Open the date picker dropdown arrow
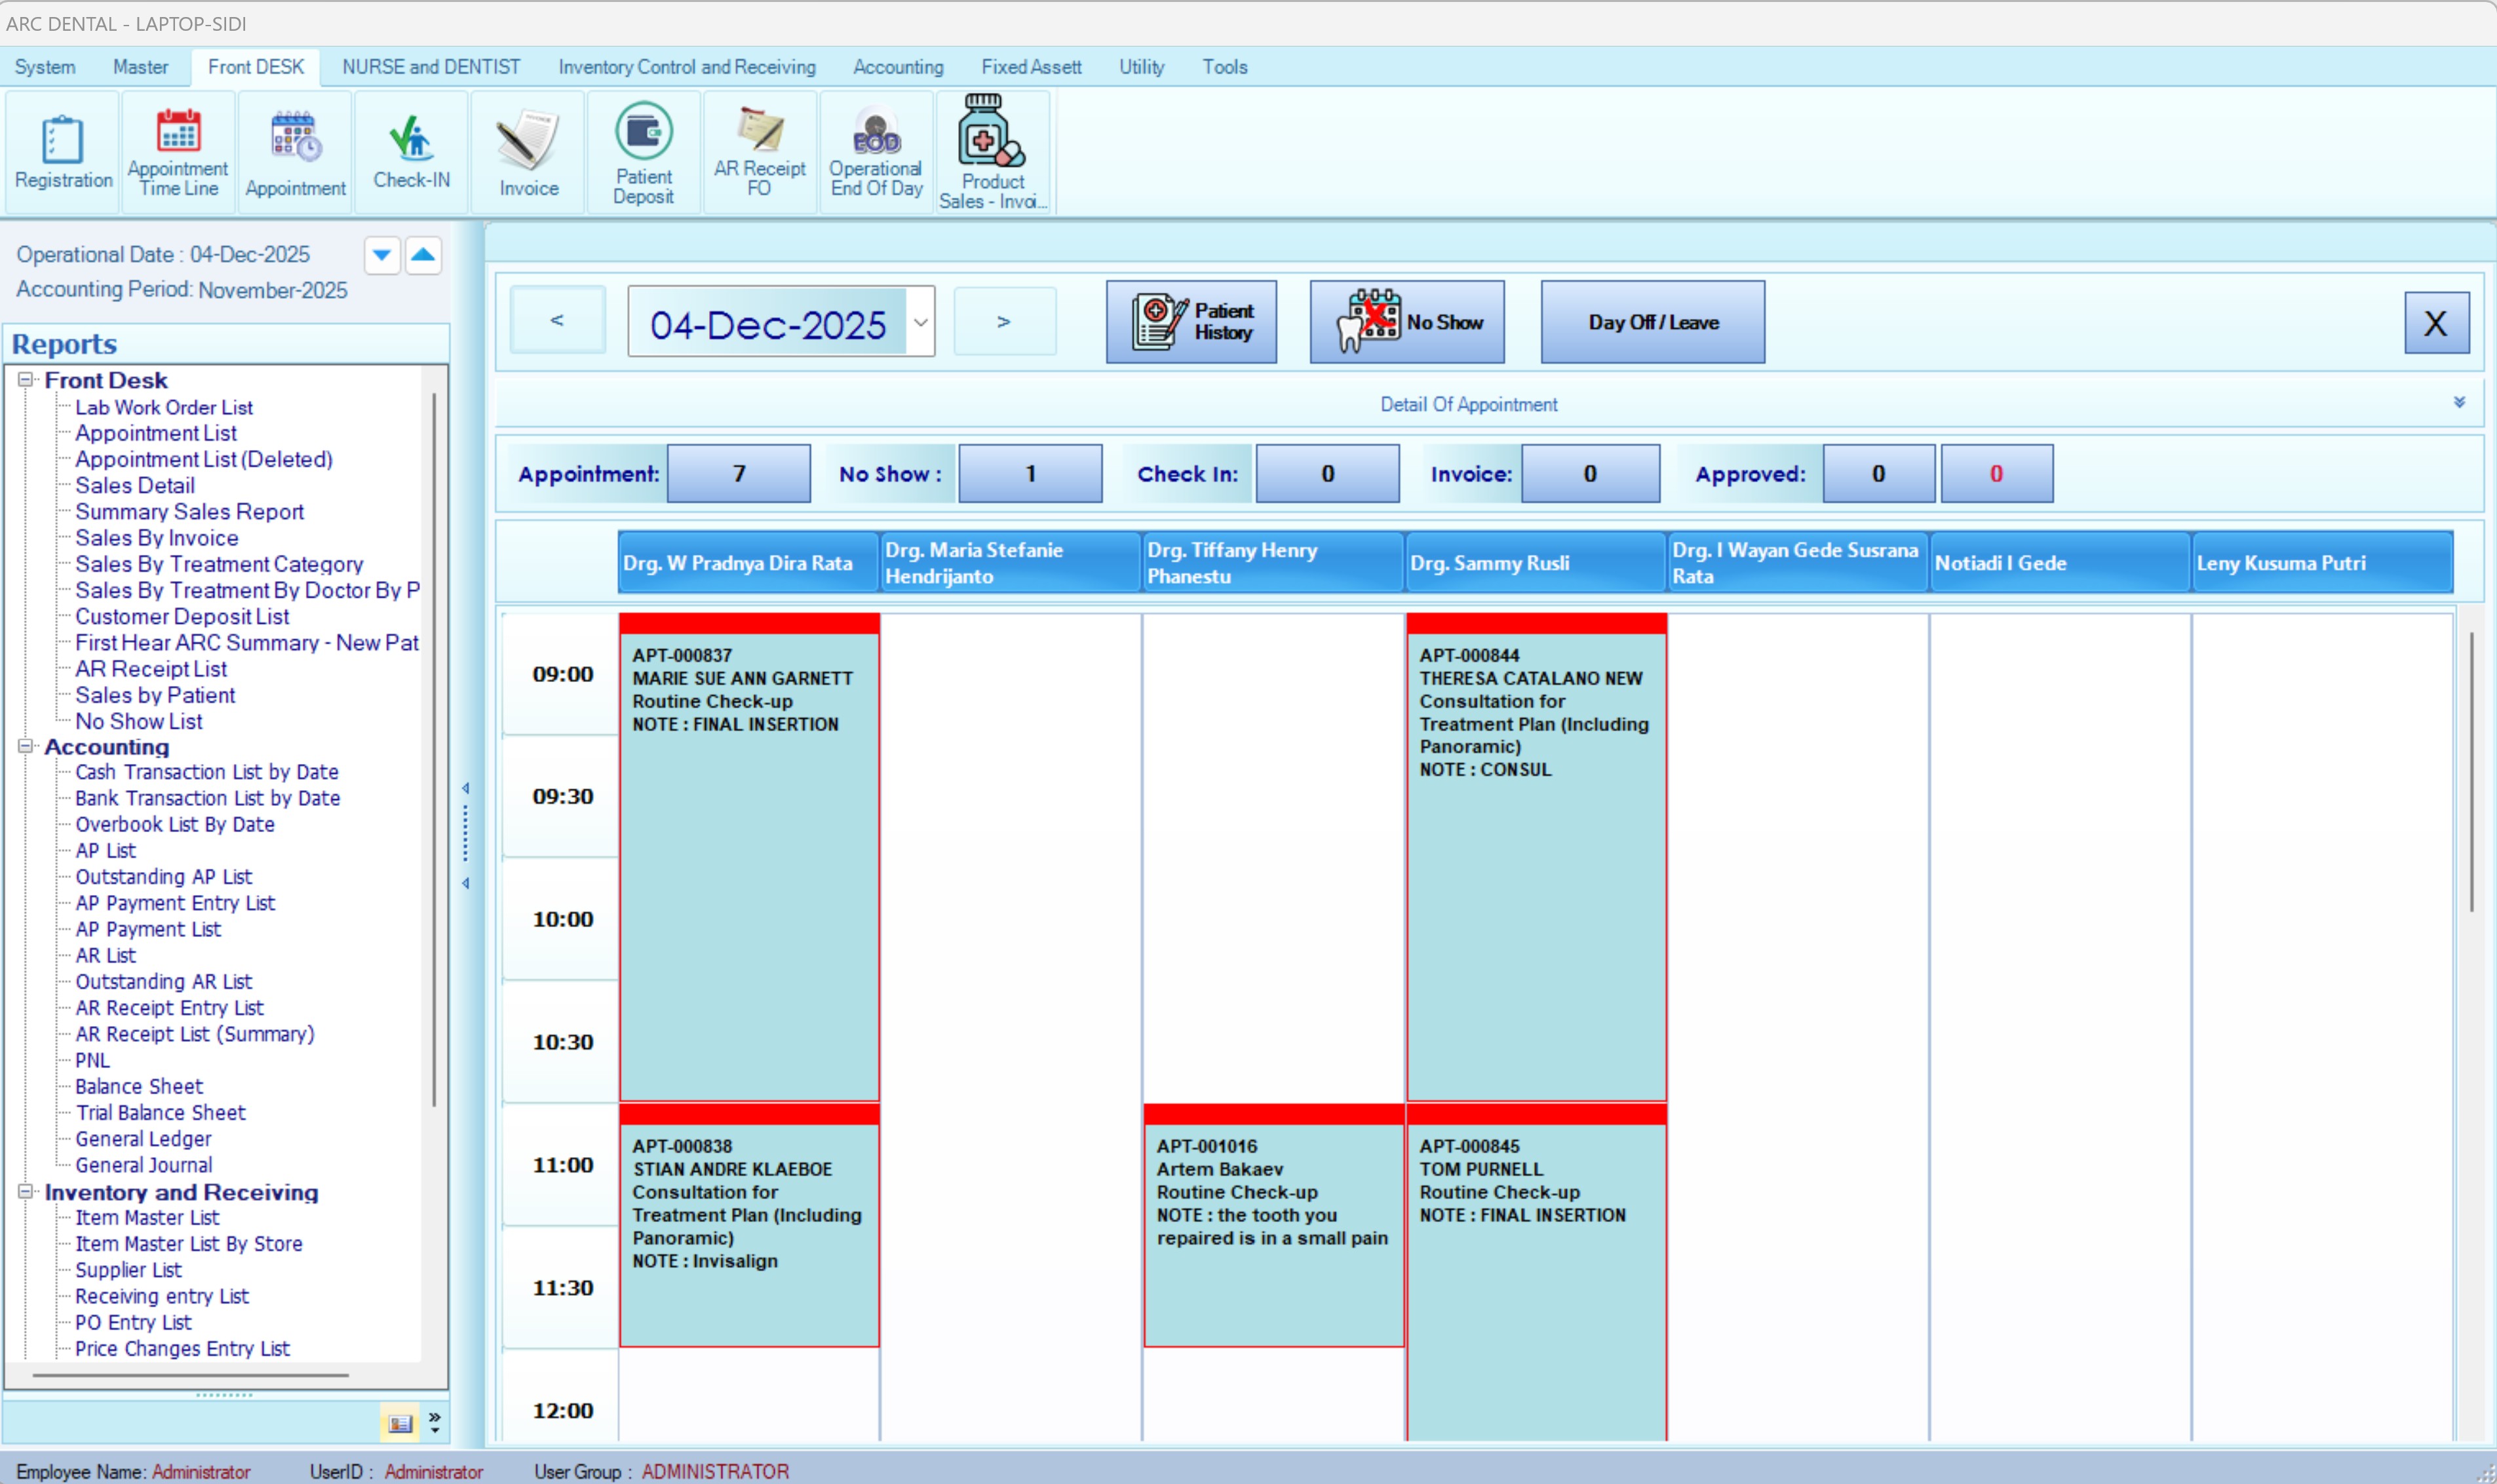 click(x=920, y=322)
